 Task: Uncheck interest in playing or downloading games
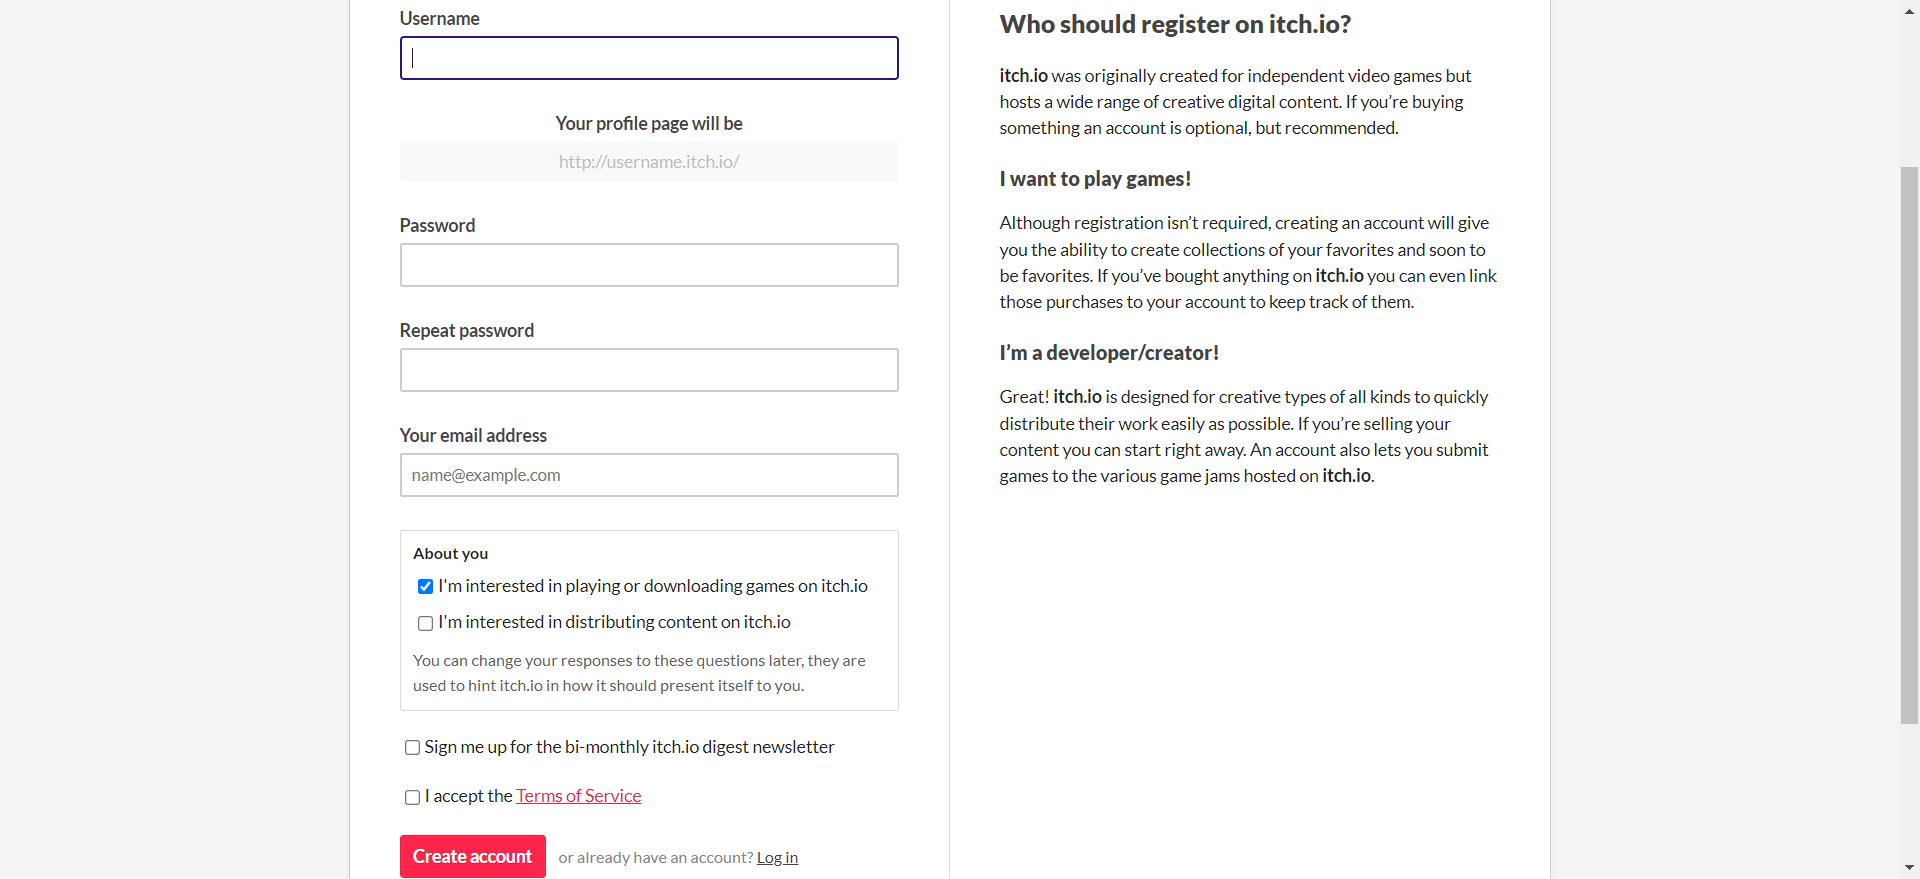pyautogui.click(x=425, y=587)
